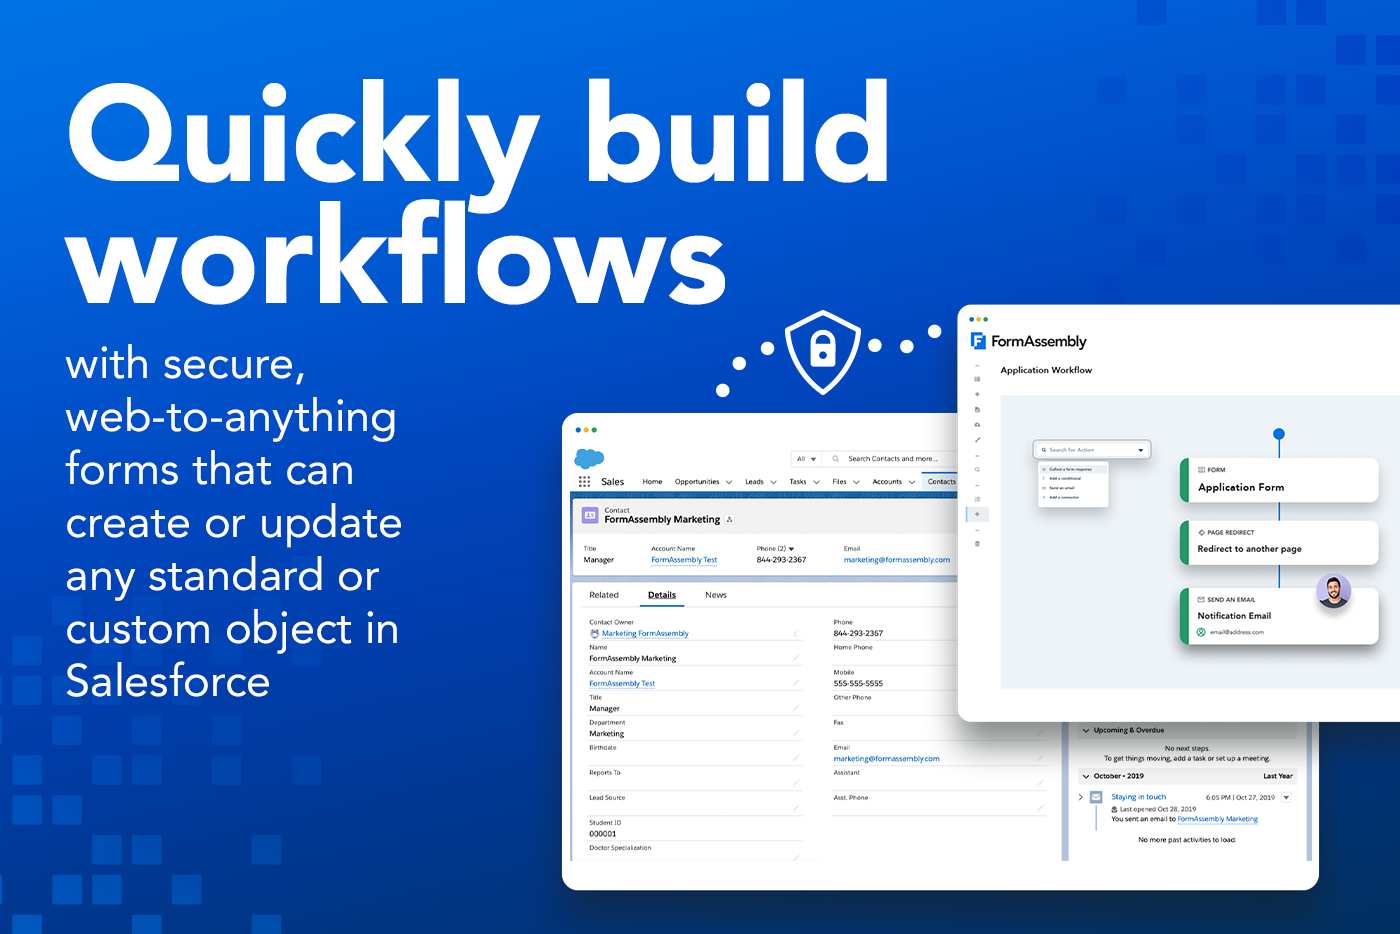Edit the Department field pencil icon
Image resolution: width=1400 pixels, height=934 pixels.
click(x=796, y=733)
